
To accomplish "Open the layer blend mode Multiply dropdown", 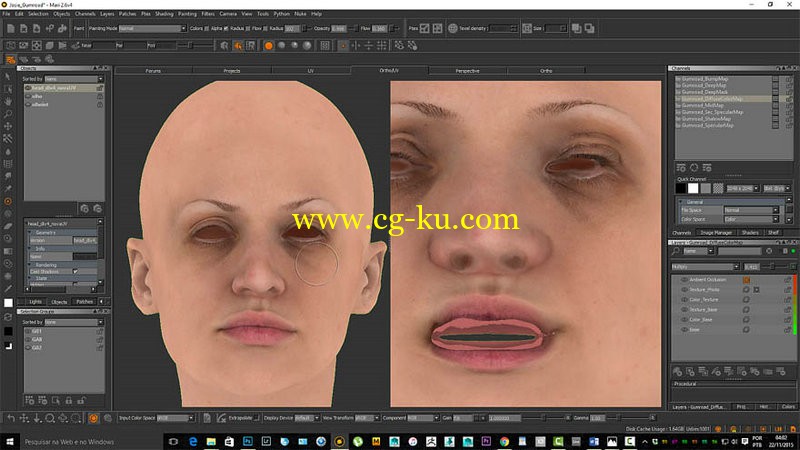I will coord(705,267).
